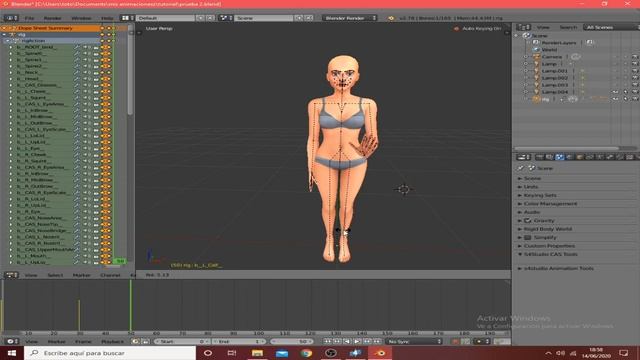Toggle selectability of Lamp.004 in the outliner
The width and height of the screenshot is (640, 360).
pyautogui.click(x=625, y=92)
